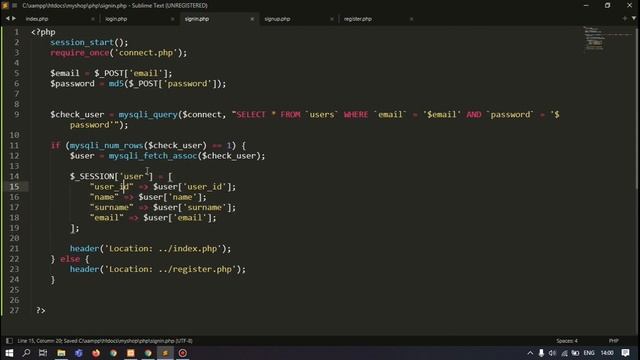This screenshot has width=640, height=360.
Task: Add a new tab with the plus button
Action: click(x=624, y=18)
